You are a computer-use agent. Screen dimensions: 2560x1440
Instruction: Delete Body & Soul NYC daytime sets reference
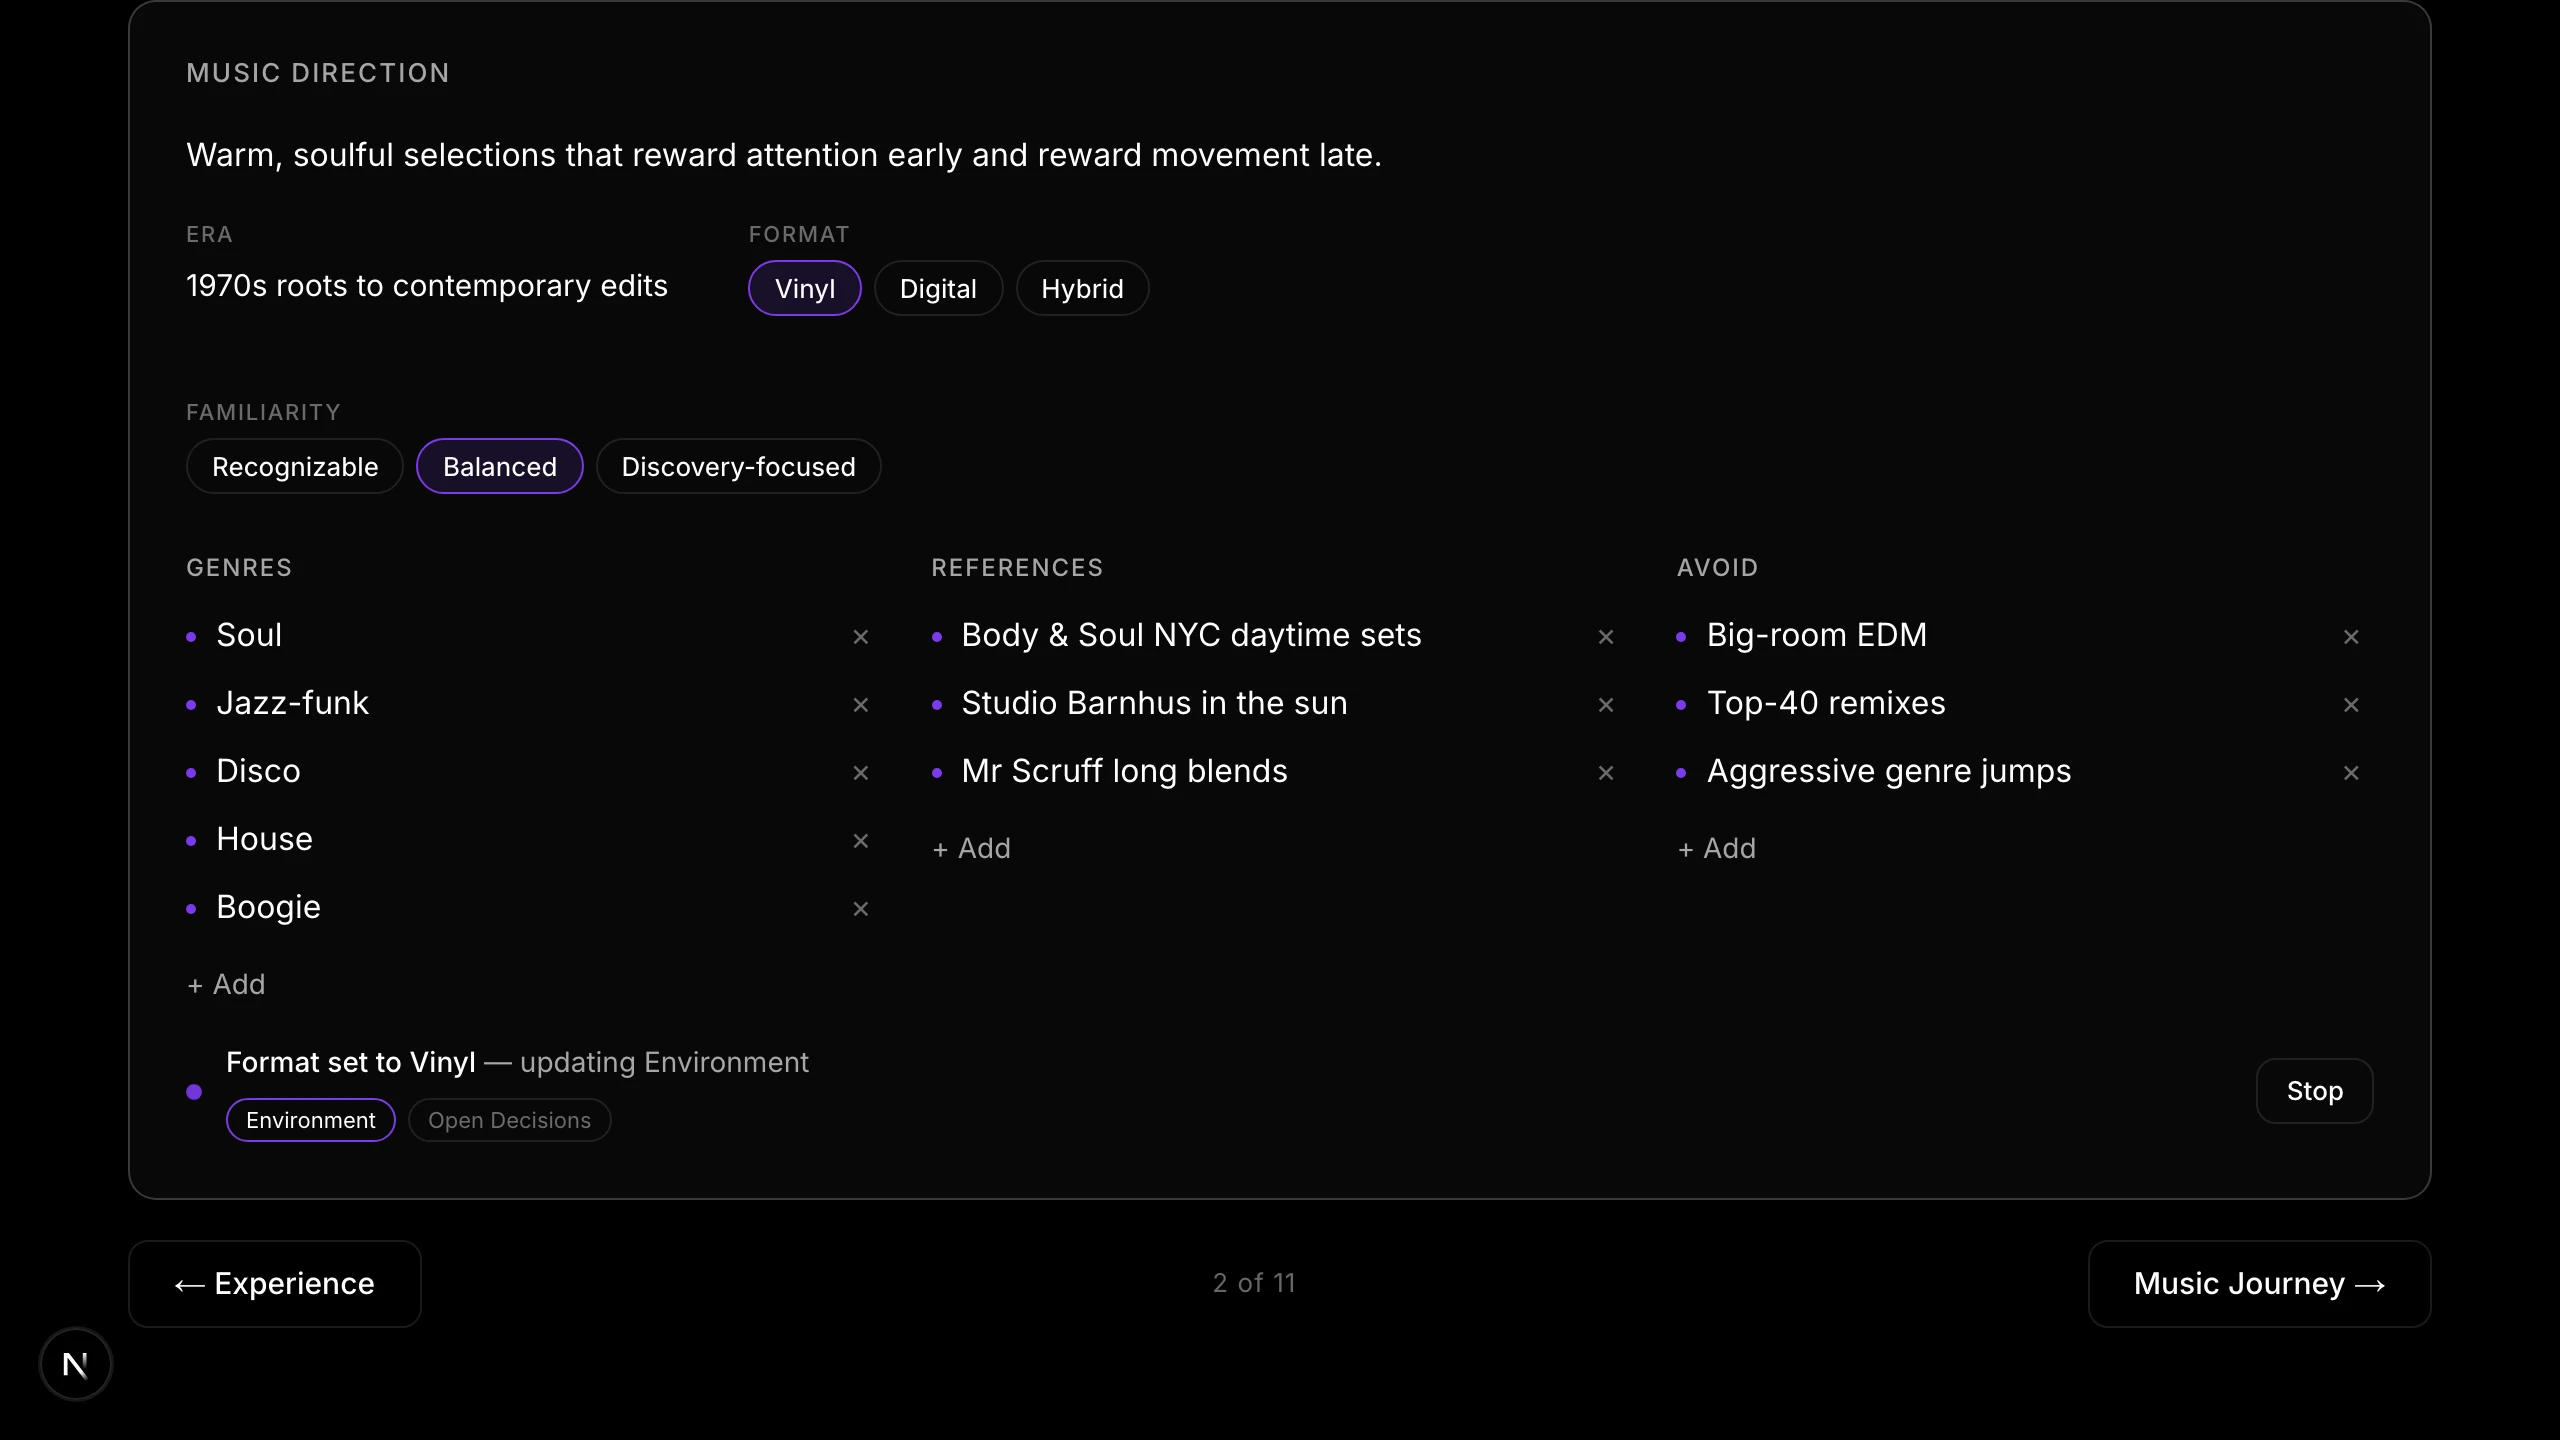pyautogui.click(x=1605, y=637)
